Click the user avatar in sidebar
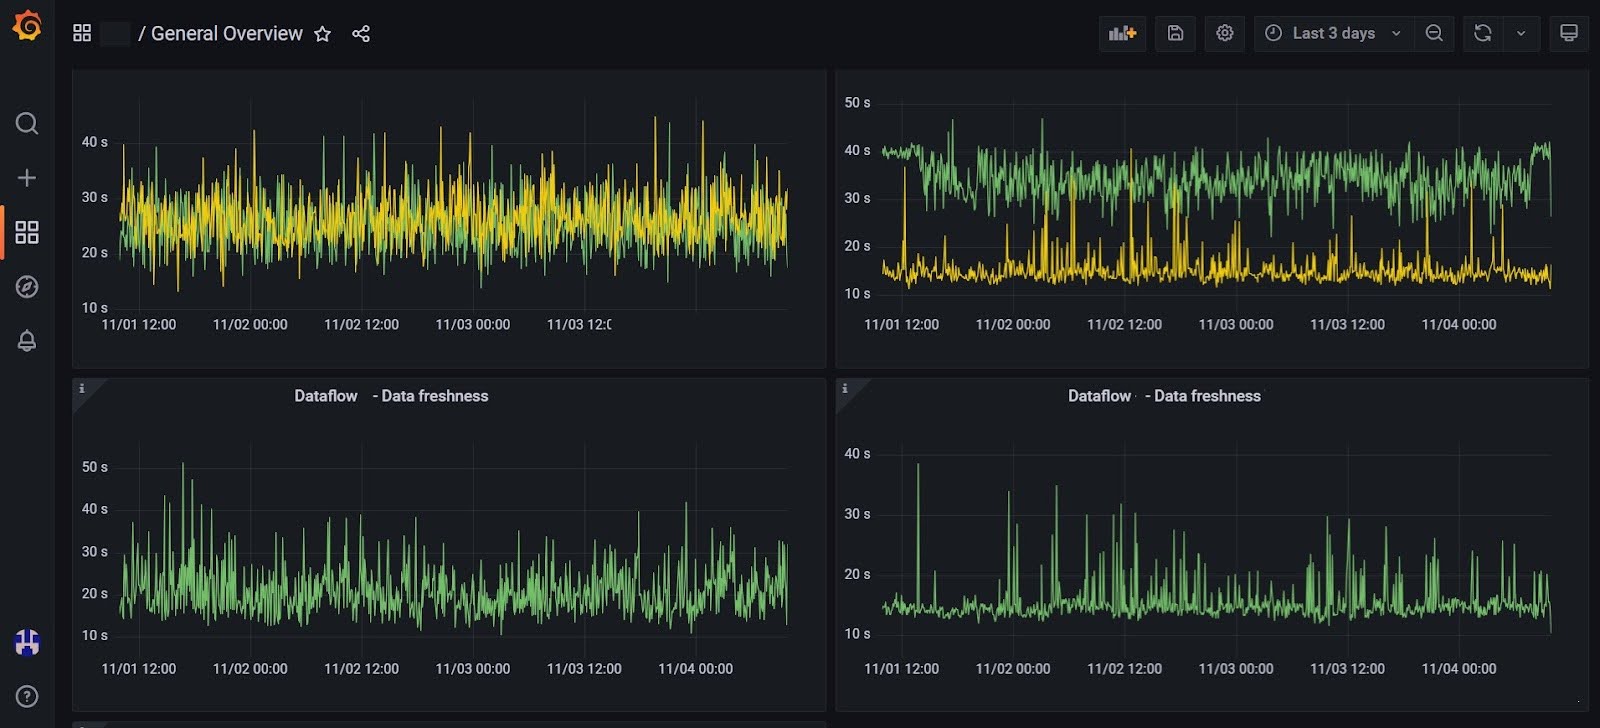Viewport: 1600px width, 728px height. (x=27, y=642)
